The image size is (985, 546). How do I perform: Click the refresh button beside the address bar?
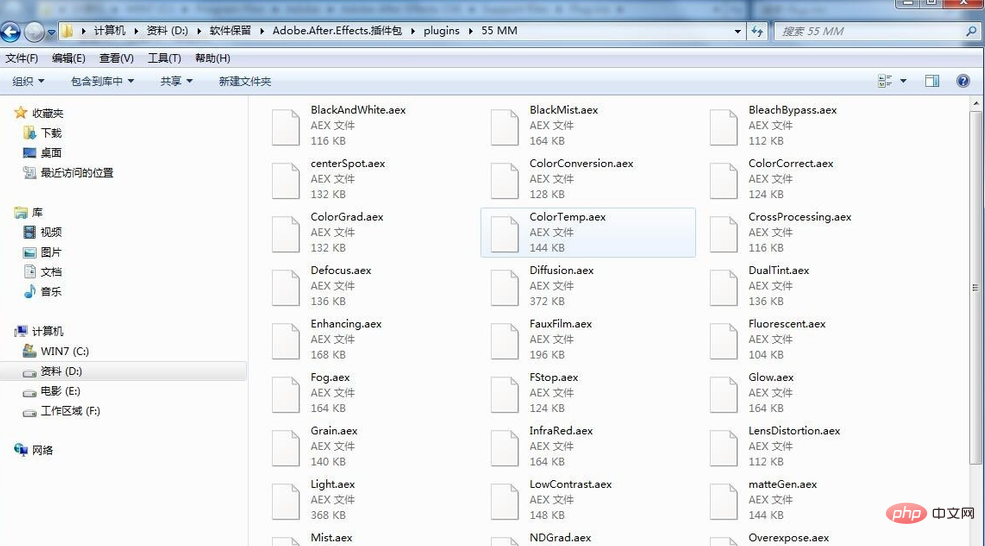click(x=757, y=31)
